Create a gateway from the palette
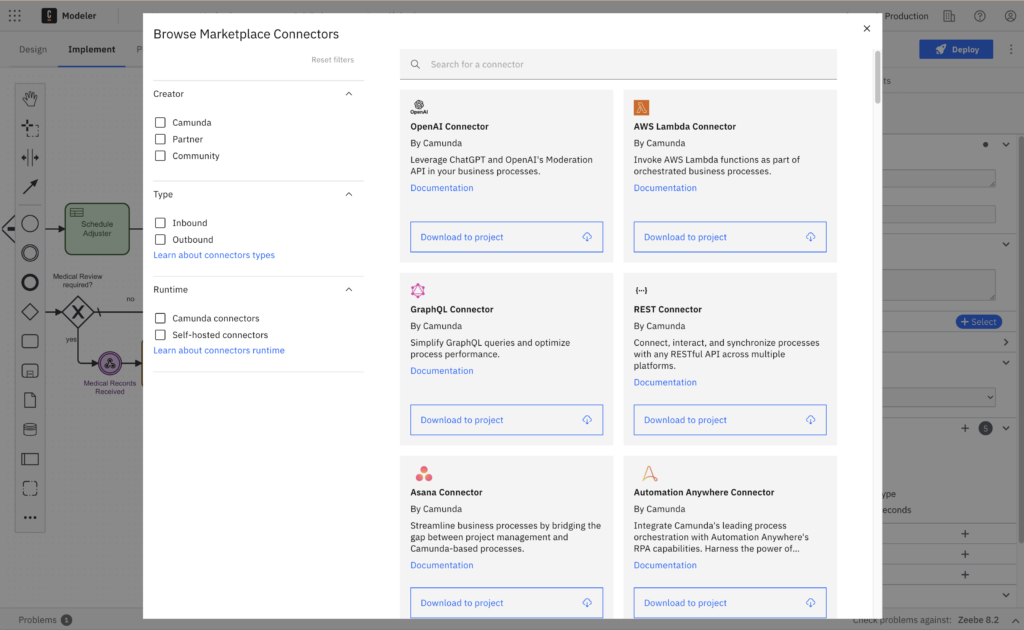The height and width of the screenshot is (630, 1024). pos(30,312)
